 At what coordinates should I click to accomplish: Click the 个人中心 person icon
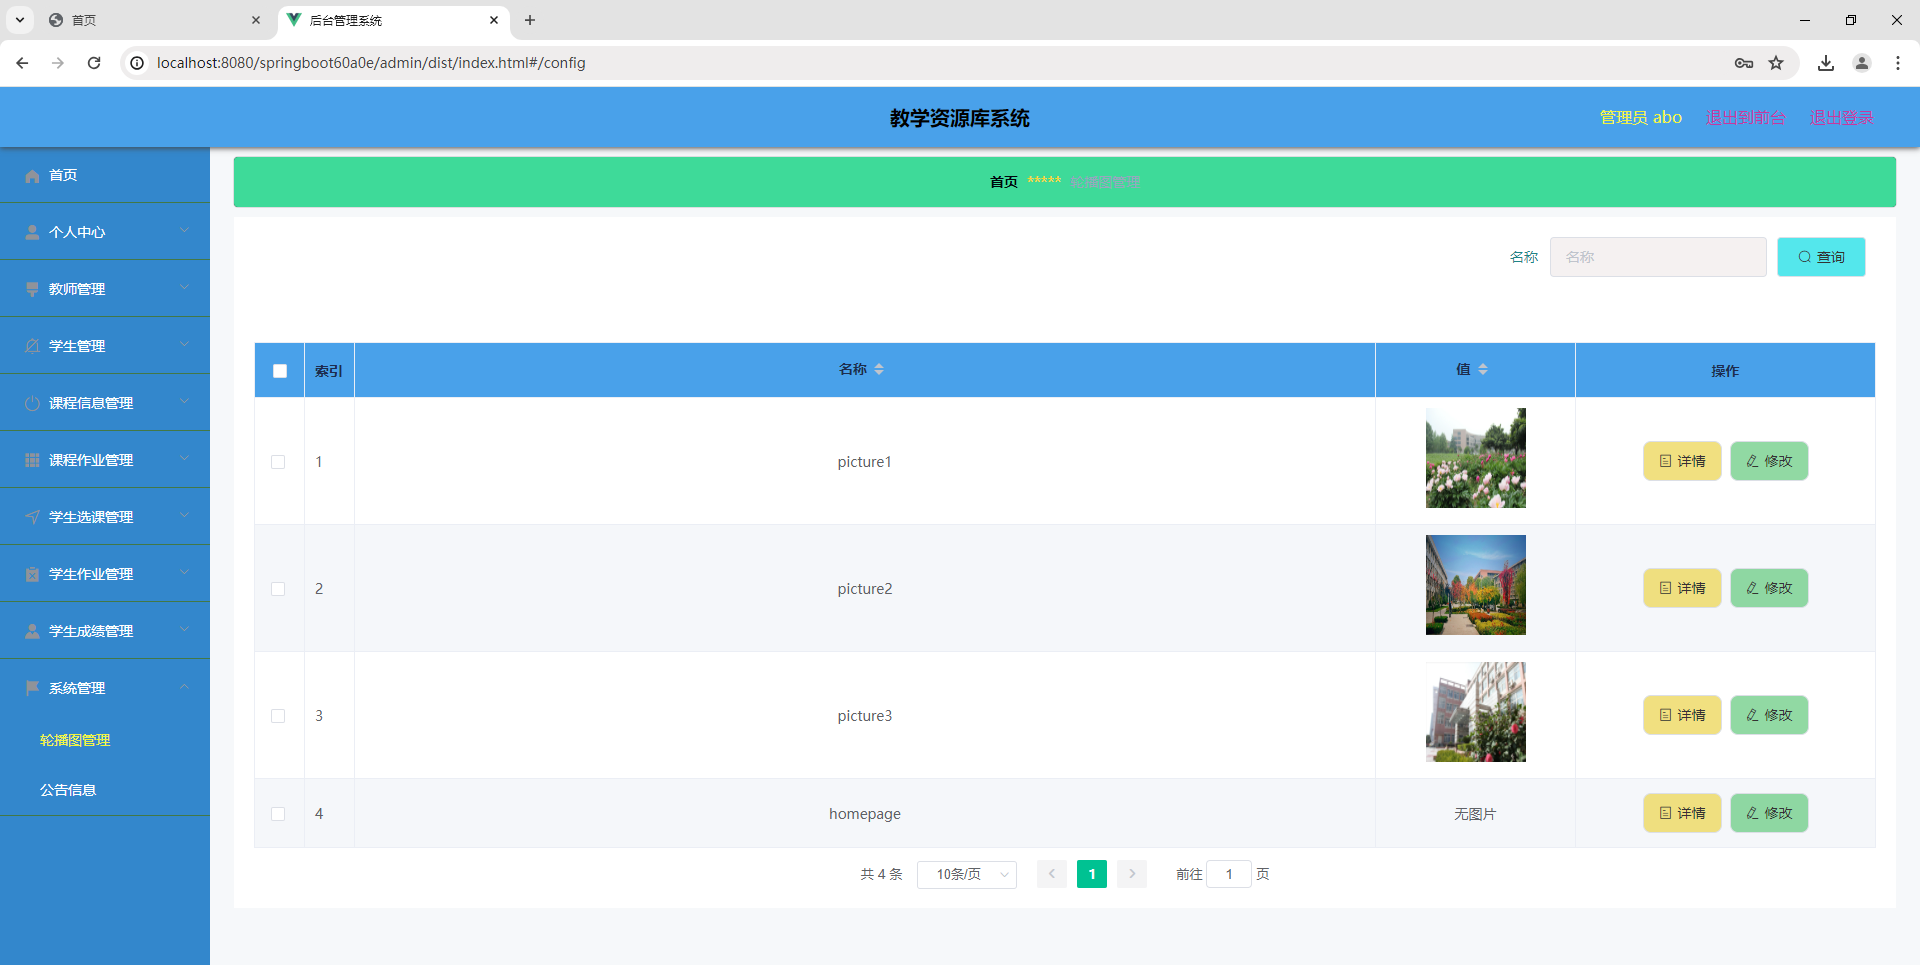click(x=32, y=232)
